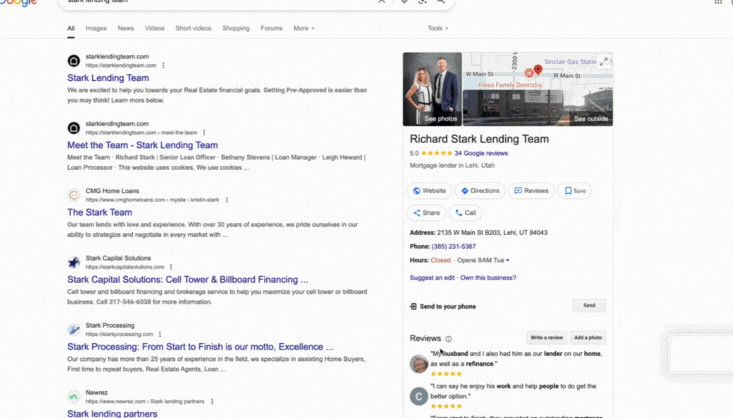Switch to the Videos tab
Screen dimensions: 733x418
click(x=155, y=29)
